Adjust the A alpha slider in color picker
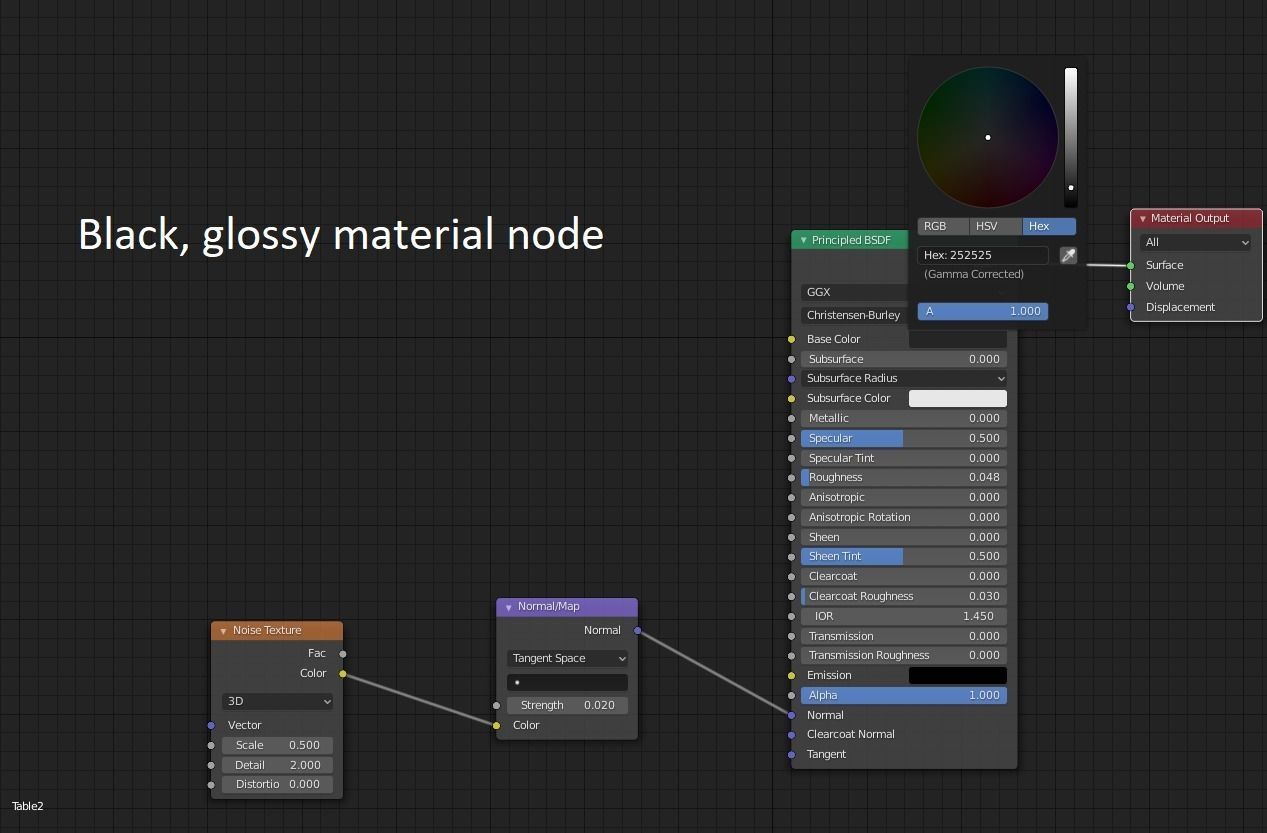The height and width of the screenshot is (833, 1267). coord(983,311)
